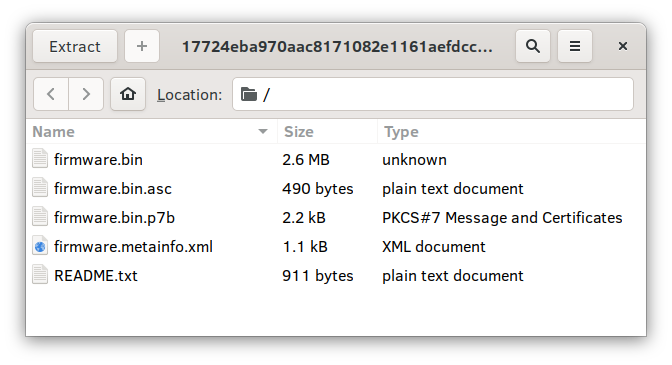Open the search files icon
This screenshot has width=672, height=365.
click(533, 46)
